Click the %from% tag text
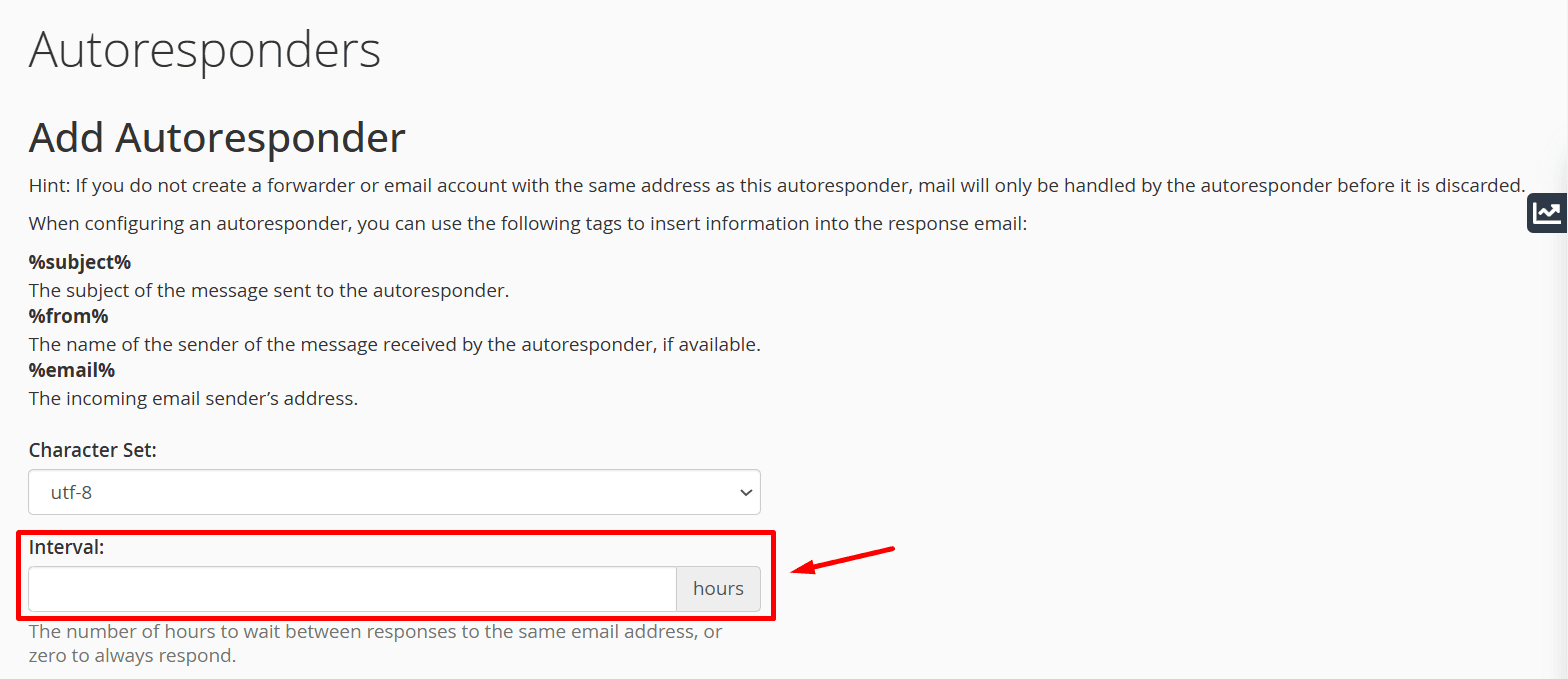1568x679 pixels. [x=68, y=316]
